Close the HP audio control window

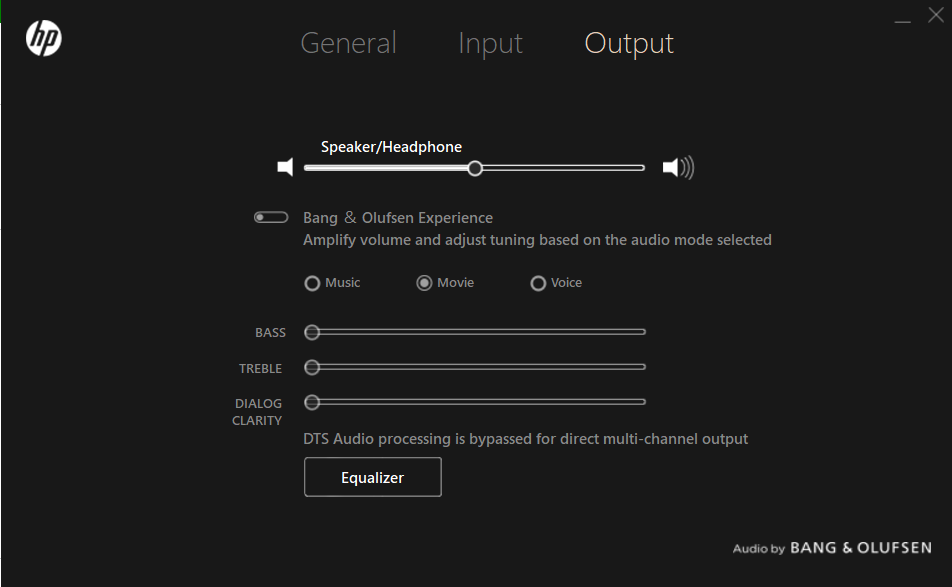(x=936, y=15)
